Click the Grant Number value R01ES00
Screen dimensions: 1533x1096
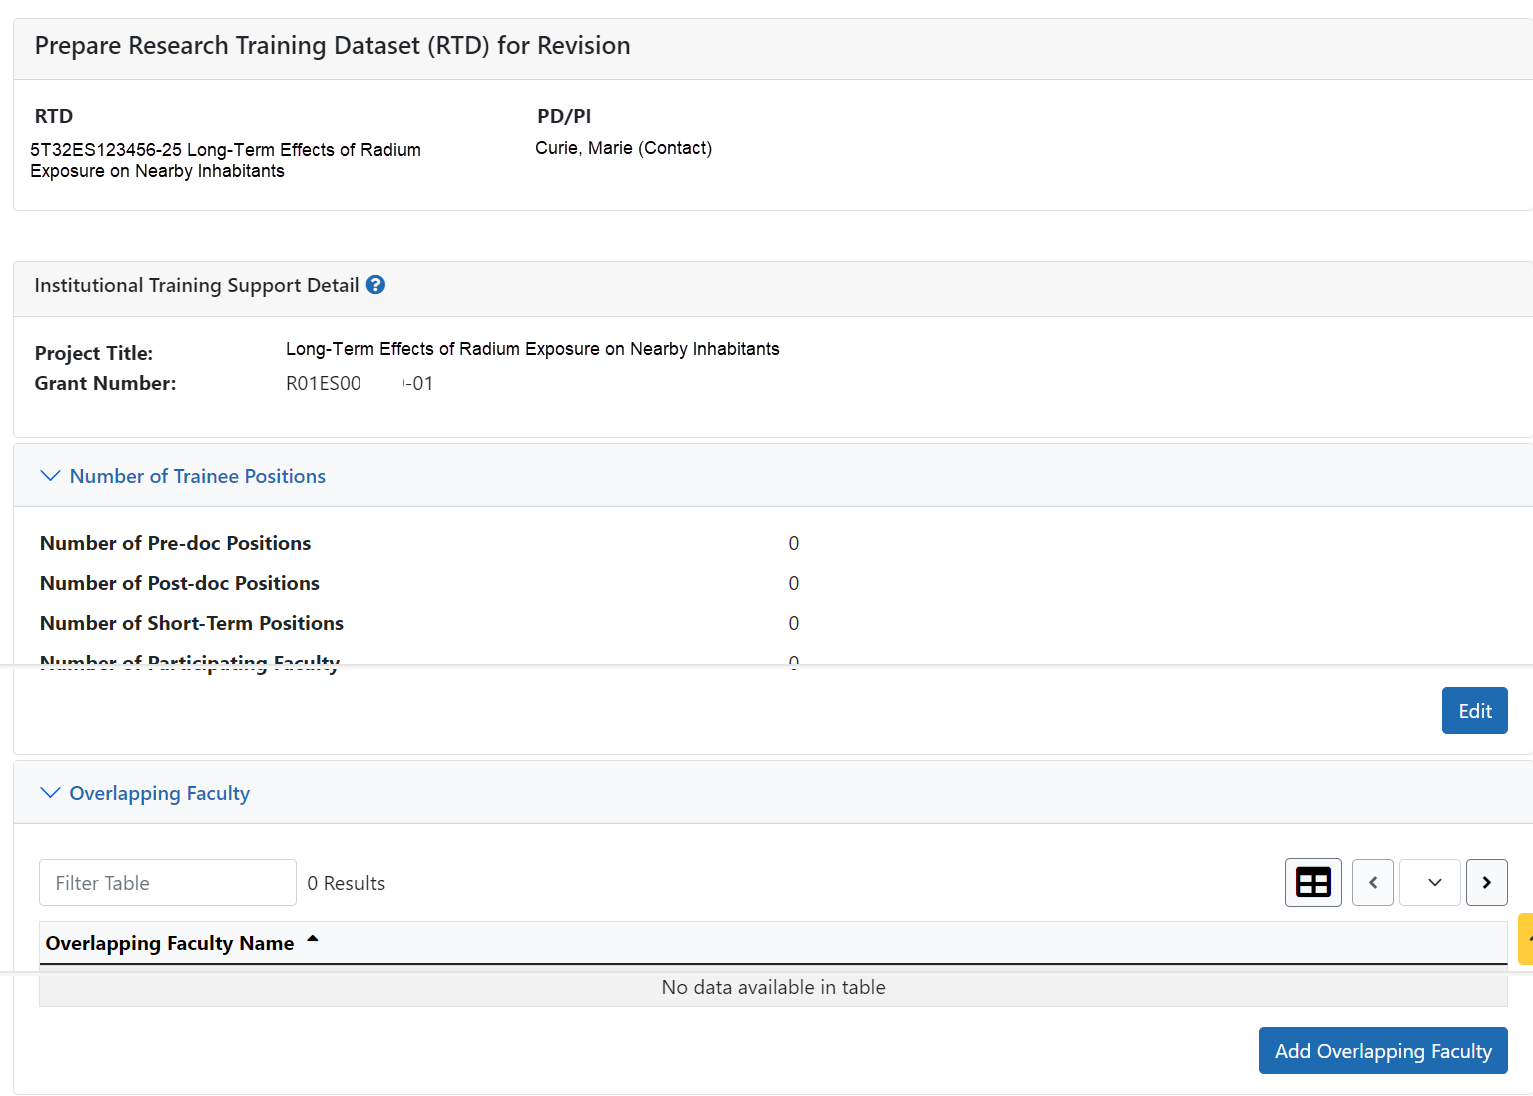[323, 383]
